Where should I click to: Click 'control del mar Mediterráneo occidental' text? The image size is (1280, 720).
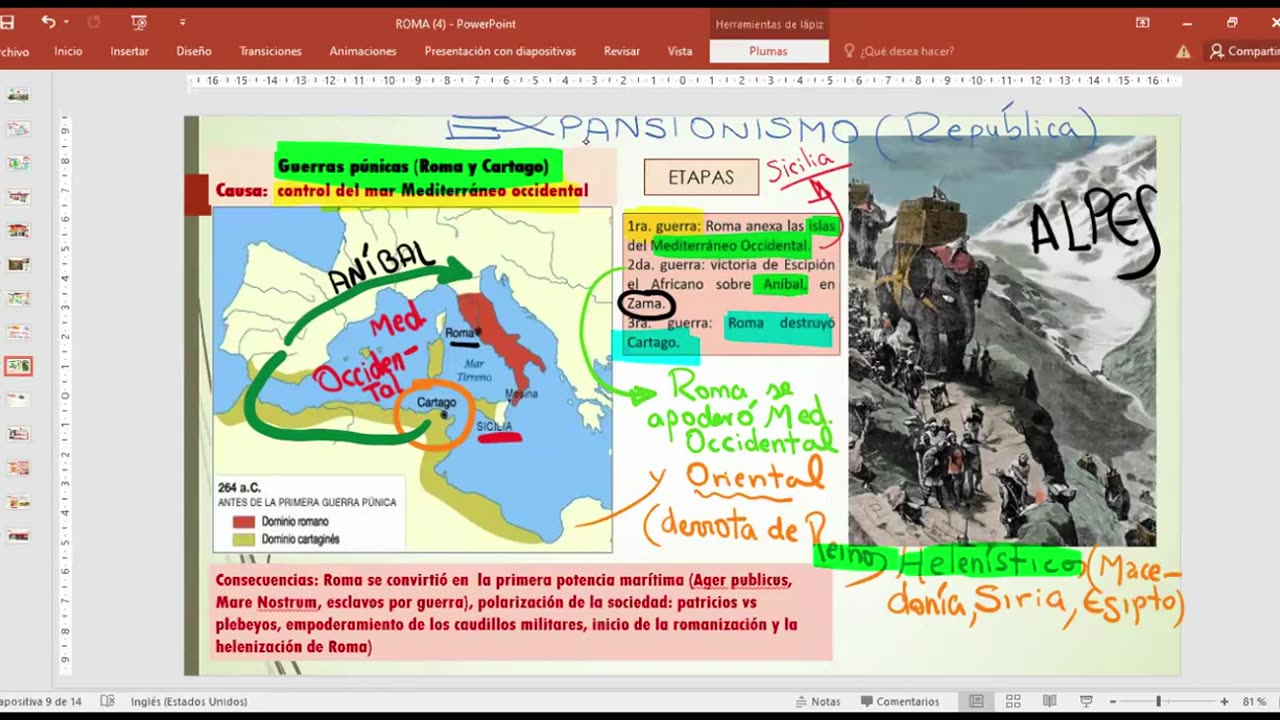point(432,191)
